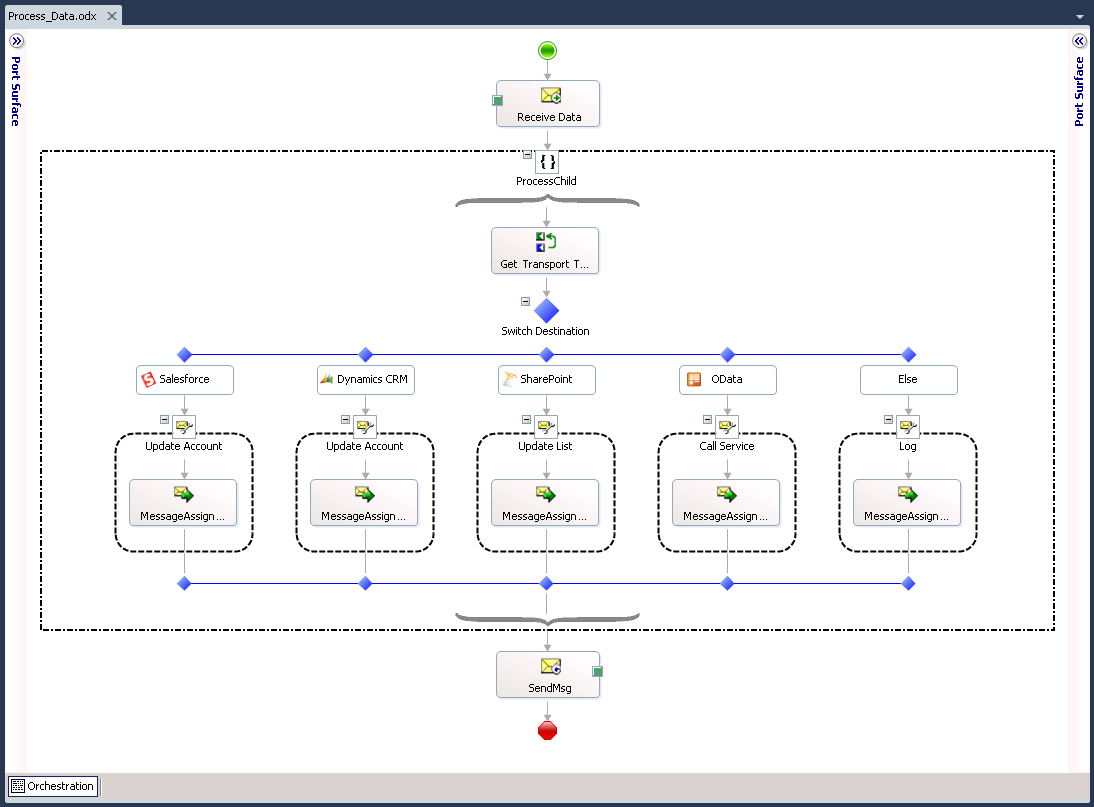
Task: Click top blue diamond above Dynamics CRM branch
Action: pyautogui.click(x=365, y=354)
